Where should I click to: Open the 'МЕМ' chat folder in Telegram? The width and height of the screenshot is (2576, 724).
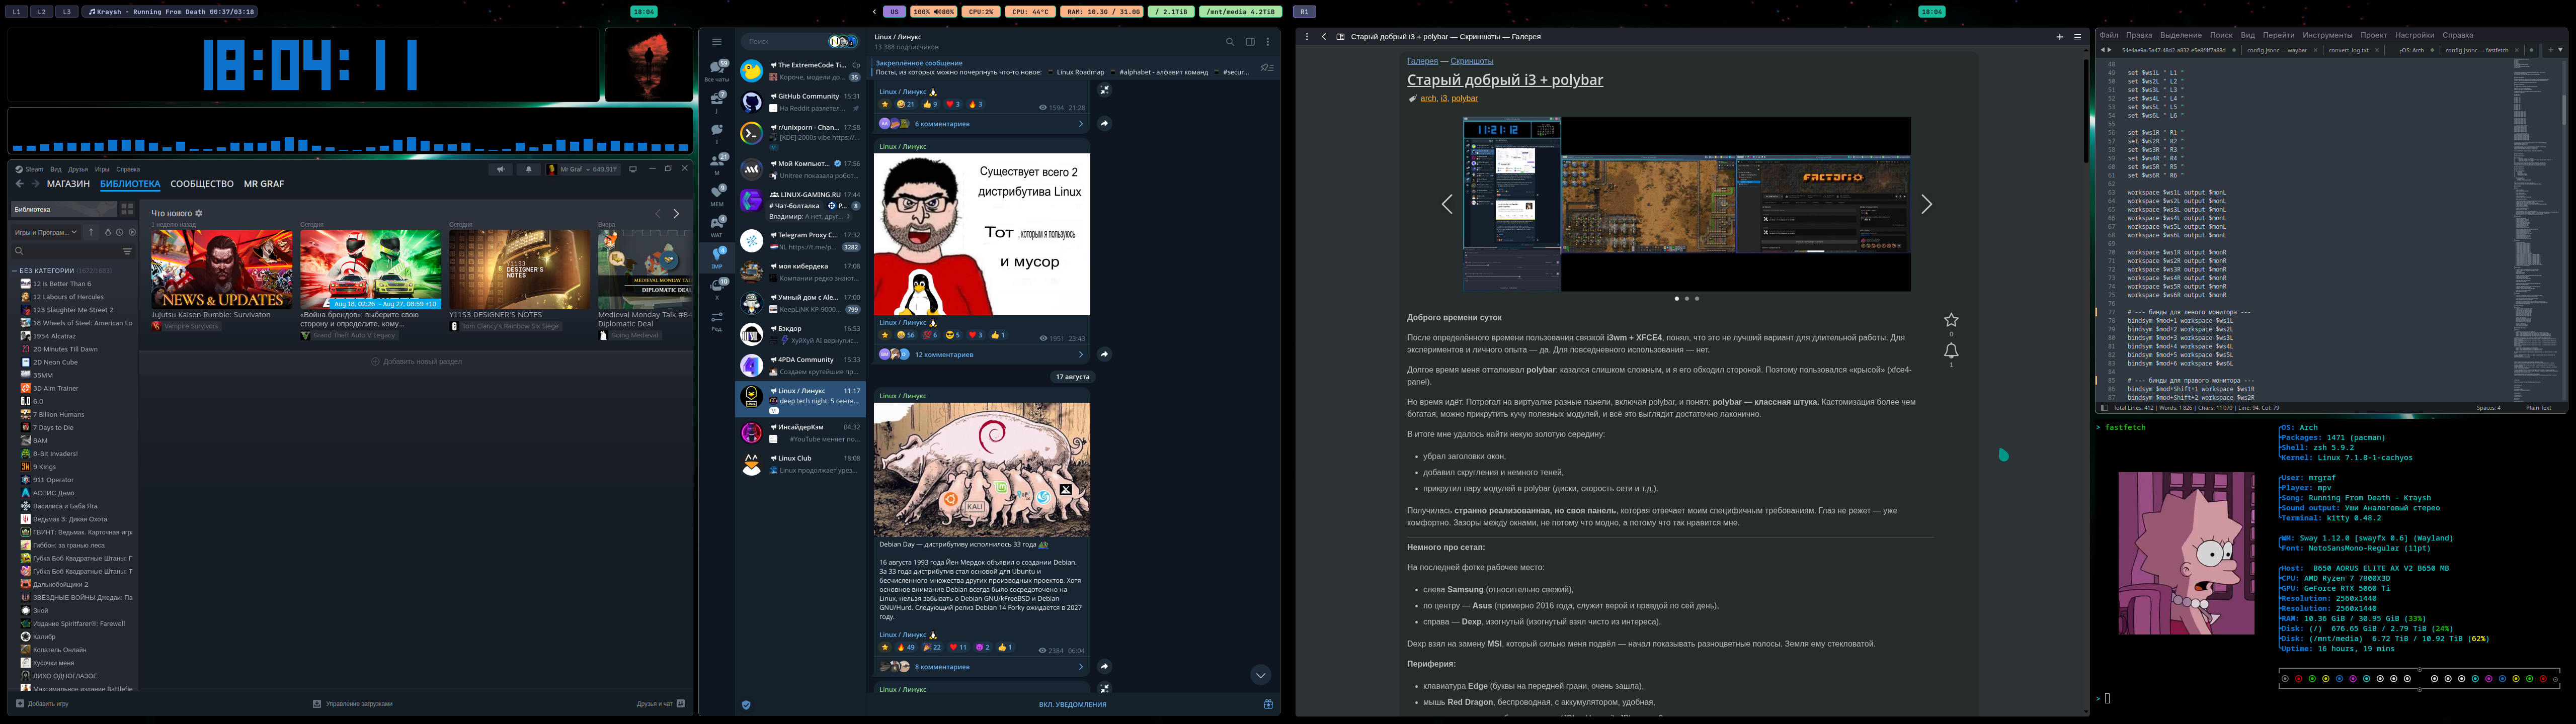point(717,195)
